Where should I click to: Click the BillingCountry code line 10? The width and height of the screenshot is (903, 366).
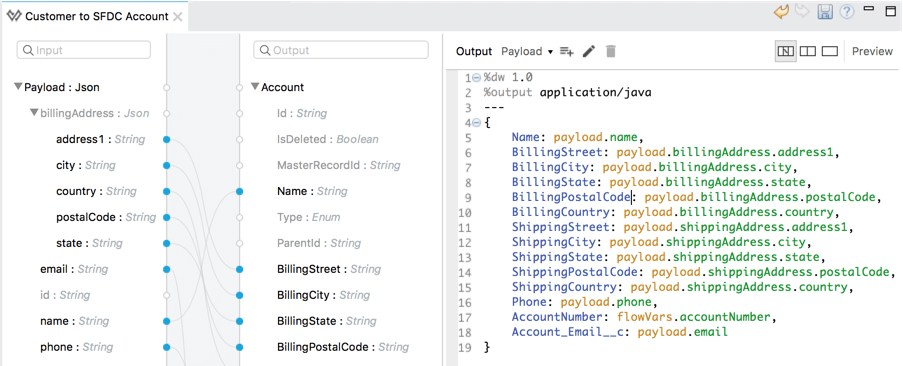676,212
